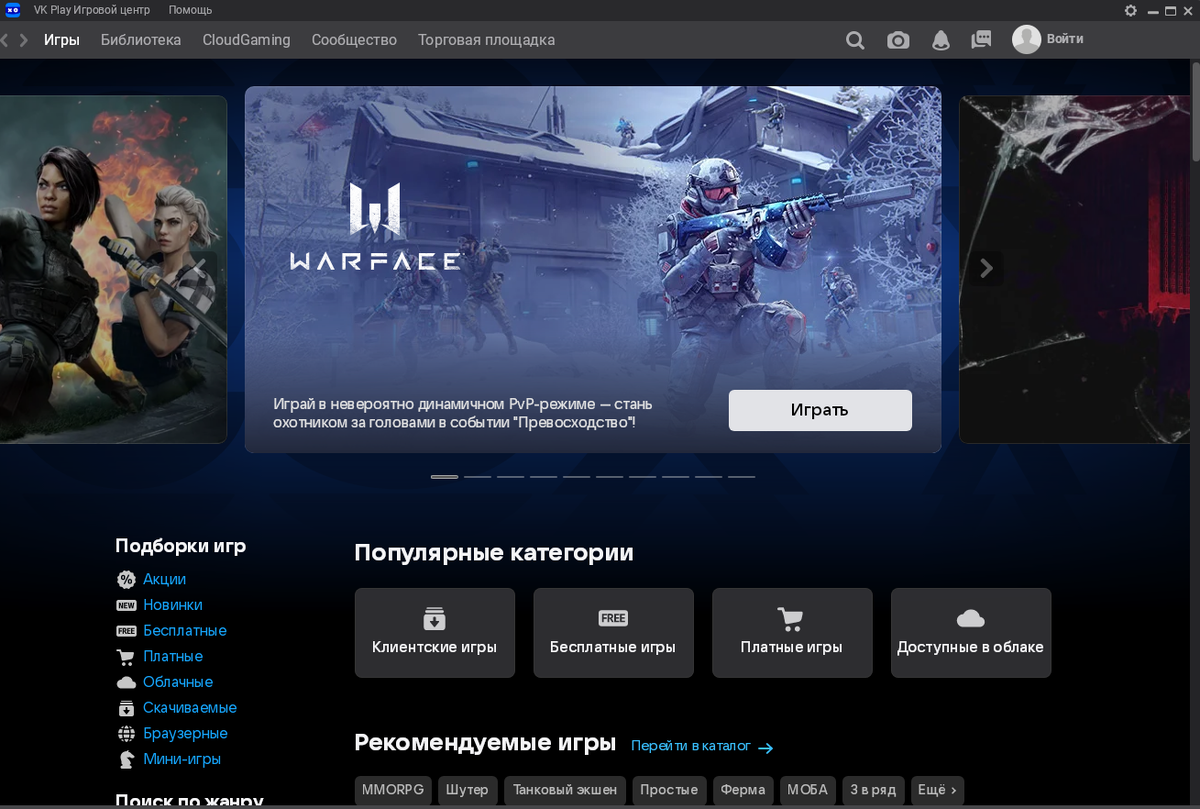Switch to the Библиотека tab
The width and height of the screenshot is (1200, 809).
point(141,40)
